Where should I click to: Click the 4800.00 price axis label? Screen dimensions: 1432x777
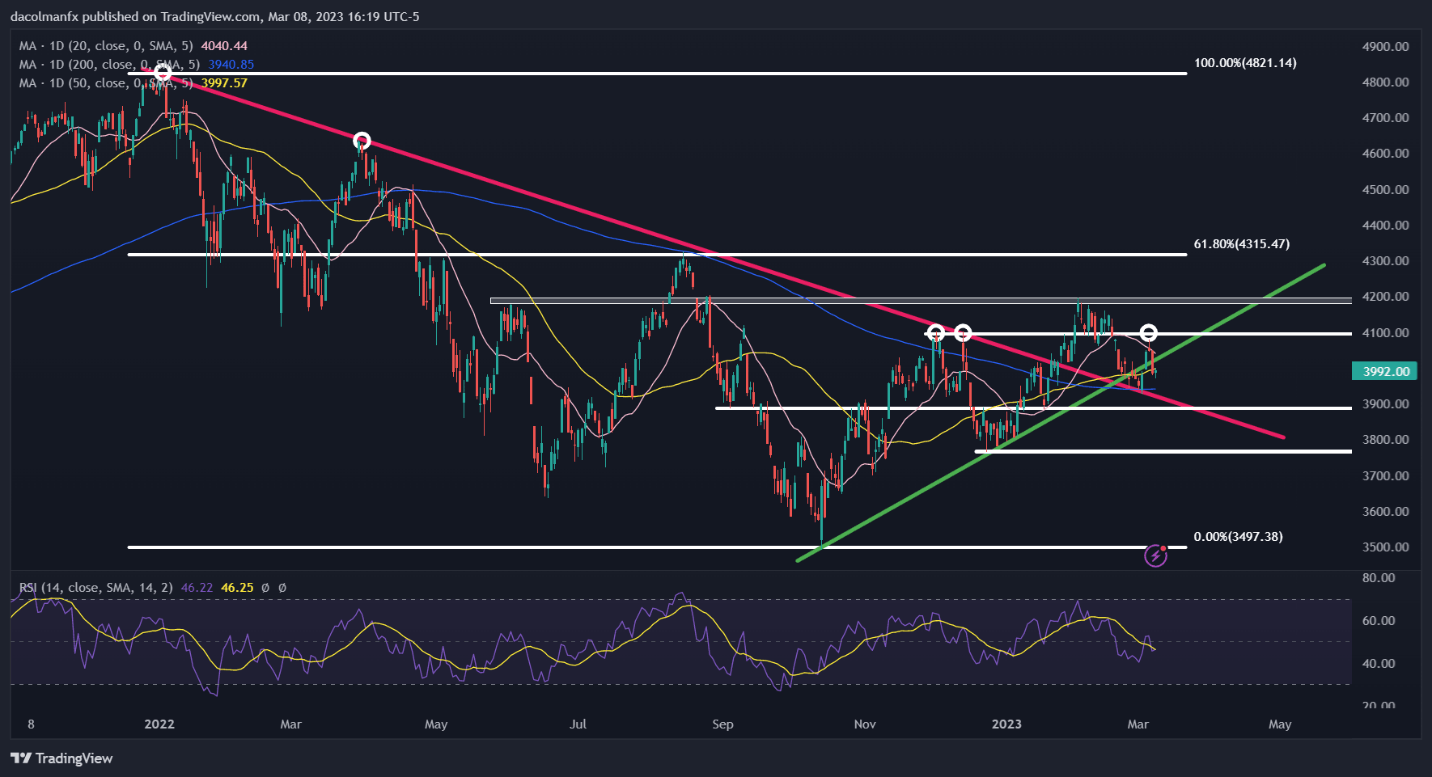point(1386,83)
